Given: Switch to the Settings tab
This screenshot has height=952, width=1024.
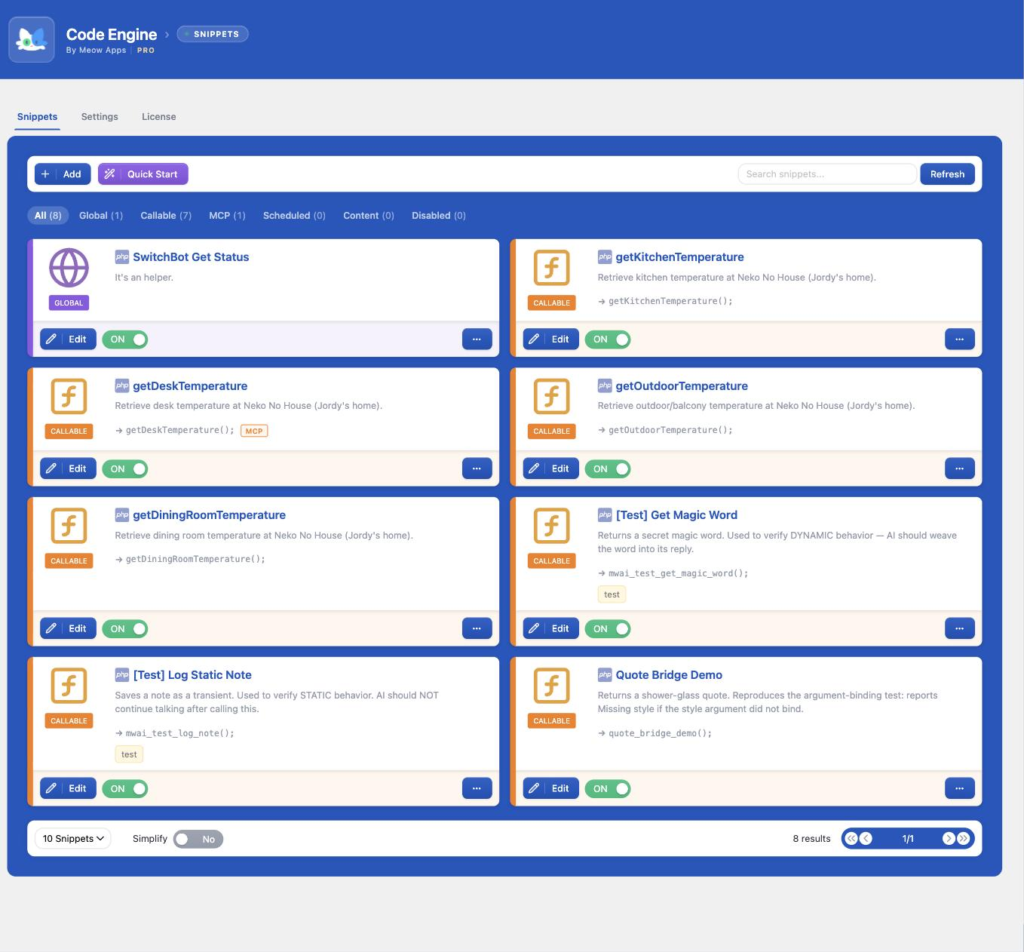Looking at the screenshot, I should click(x=99, y=116).
